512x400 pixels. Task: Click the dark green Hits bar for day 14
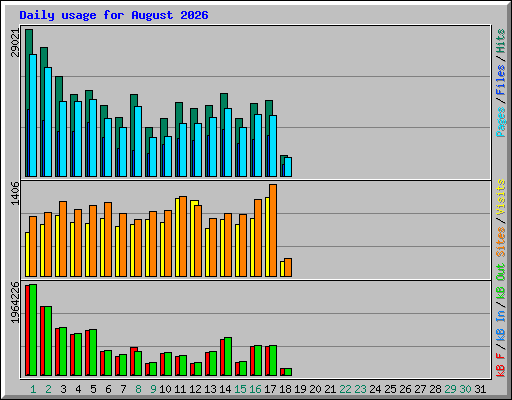[224, 101]
